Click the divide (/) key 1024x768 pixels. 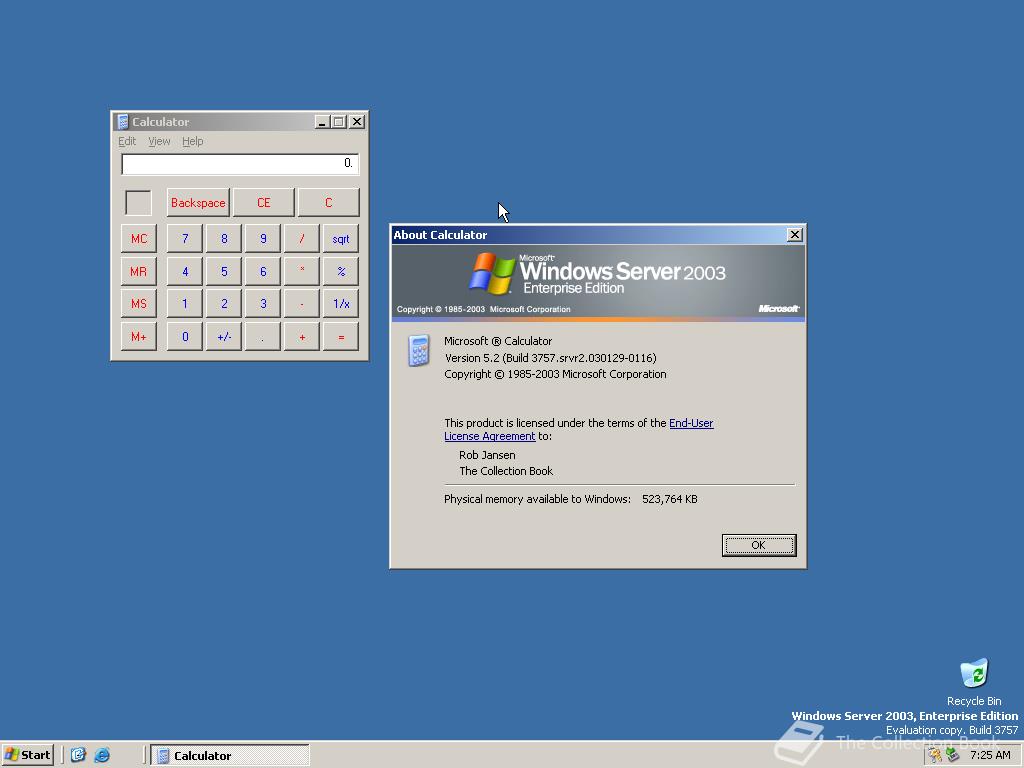tap(302, 238)
